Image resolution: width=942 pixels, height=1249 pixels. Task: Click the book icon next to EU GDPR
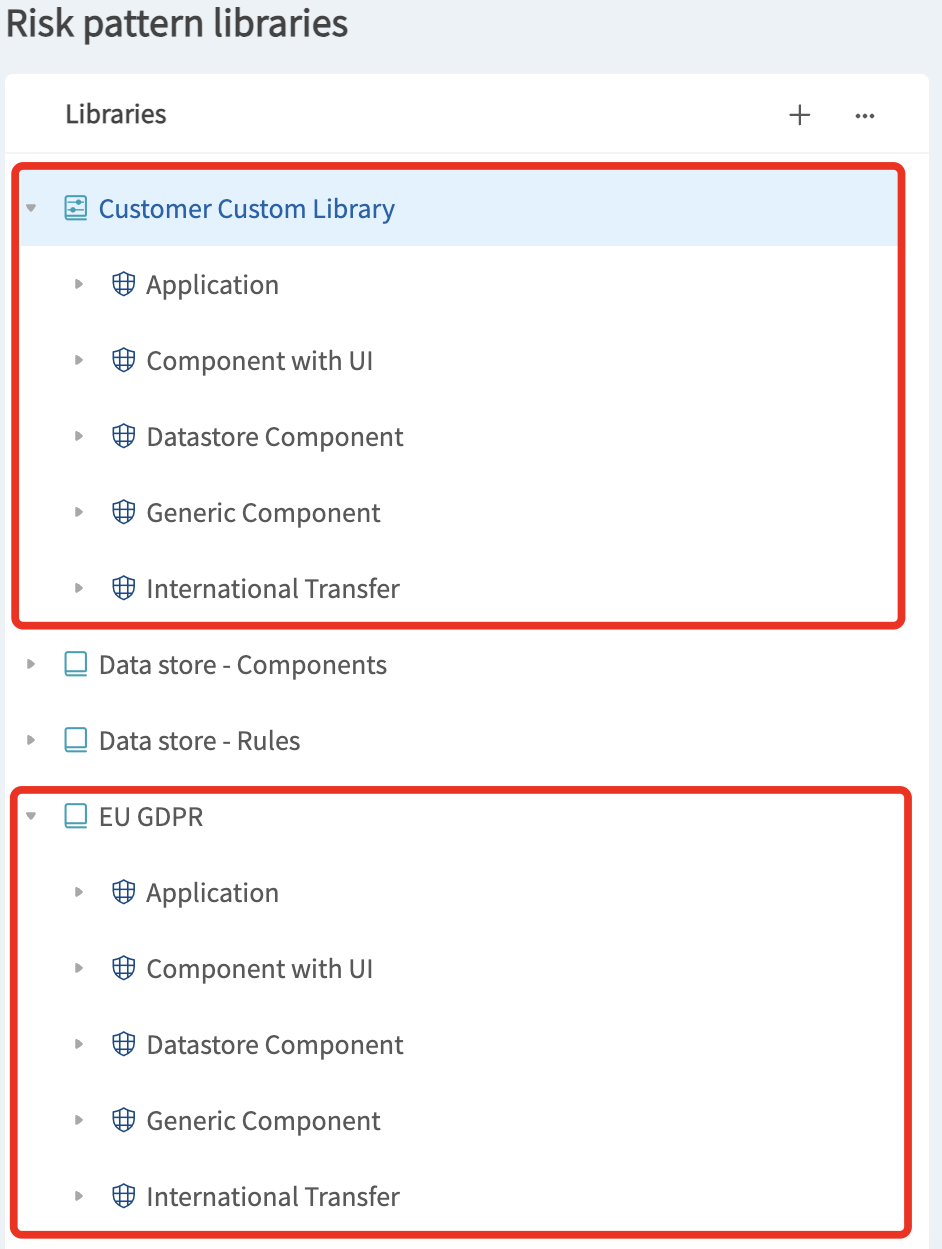74,816
